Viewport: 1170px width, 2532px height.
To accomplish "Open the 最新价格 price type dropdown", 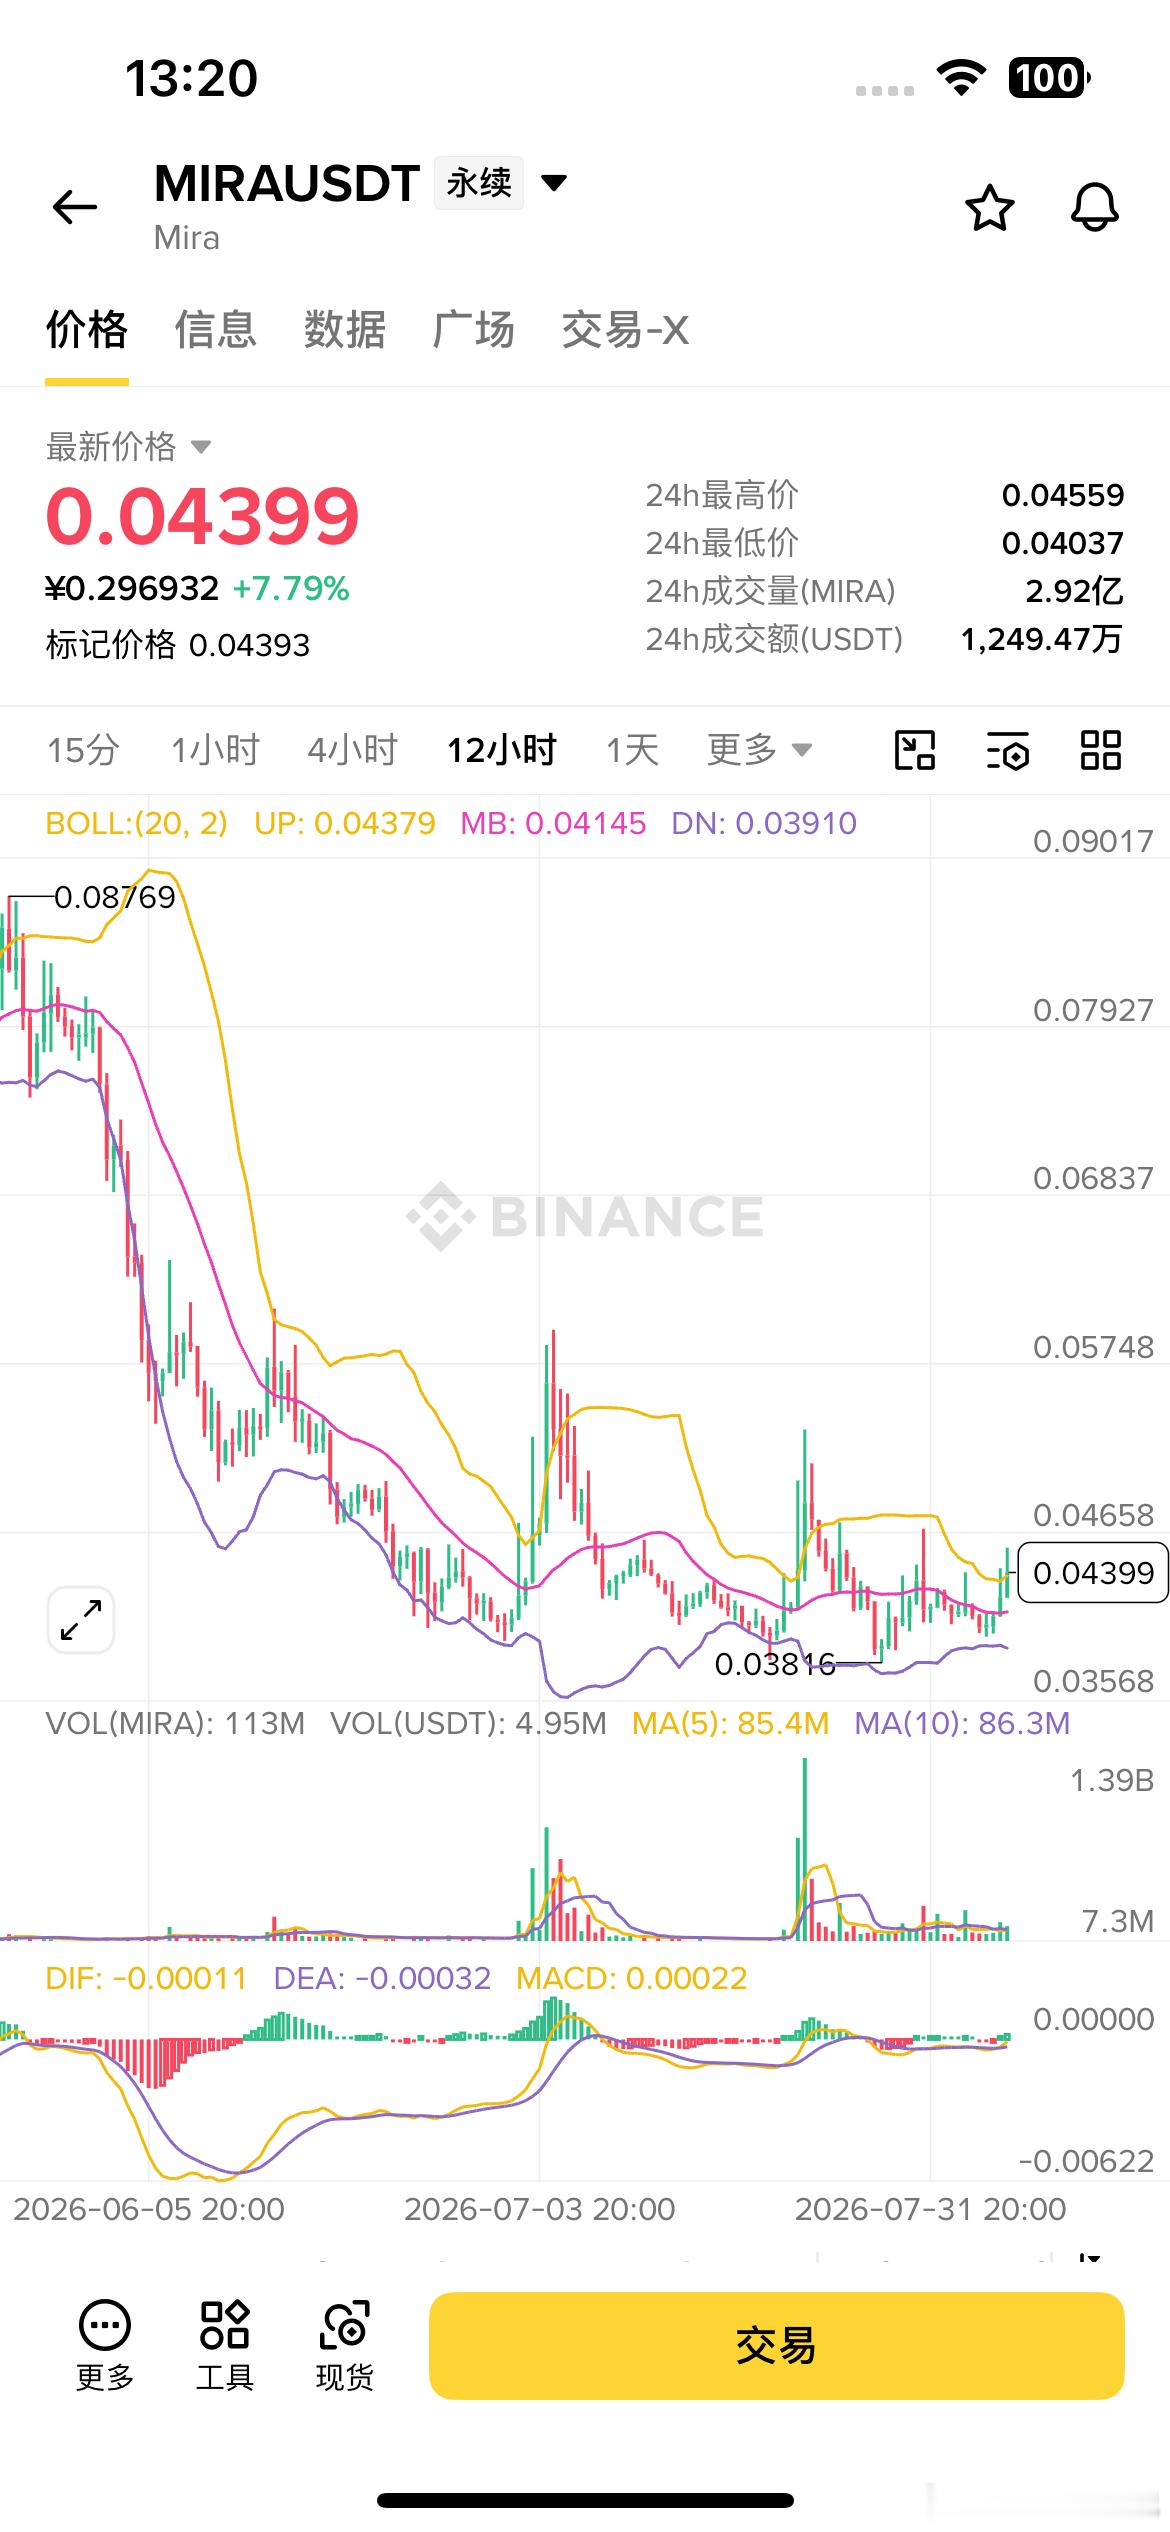I will [x=129, y=446].
